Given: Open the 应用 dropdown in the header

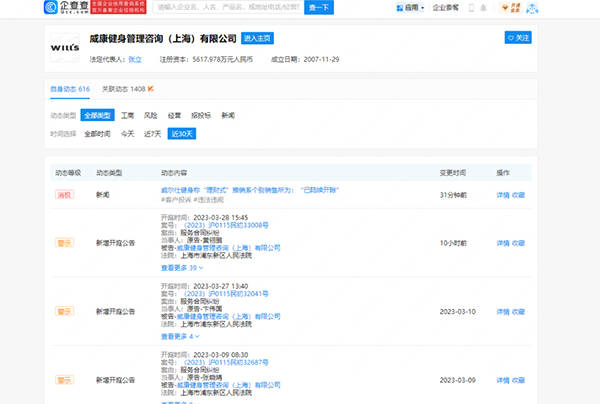Looking at the screenshot, I should point(410,8).
